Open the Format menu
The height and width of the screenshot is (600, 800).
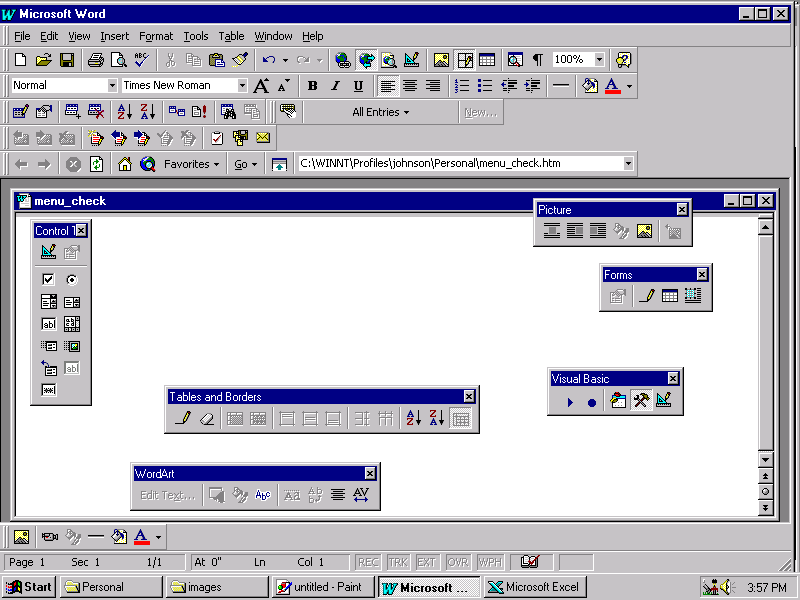tap(156, 36)
